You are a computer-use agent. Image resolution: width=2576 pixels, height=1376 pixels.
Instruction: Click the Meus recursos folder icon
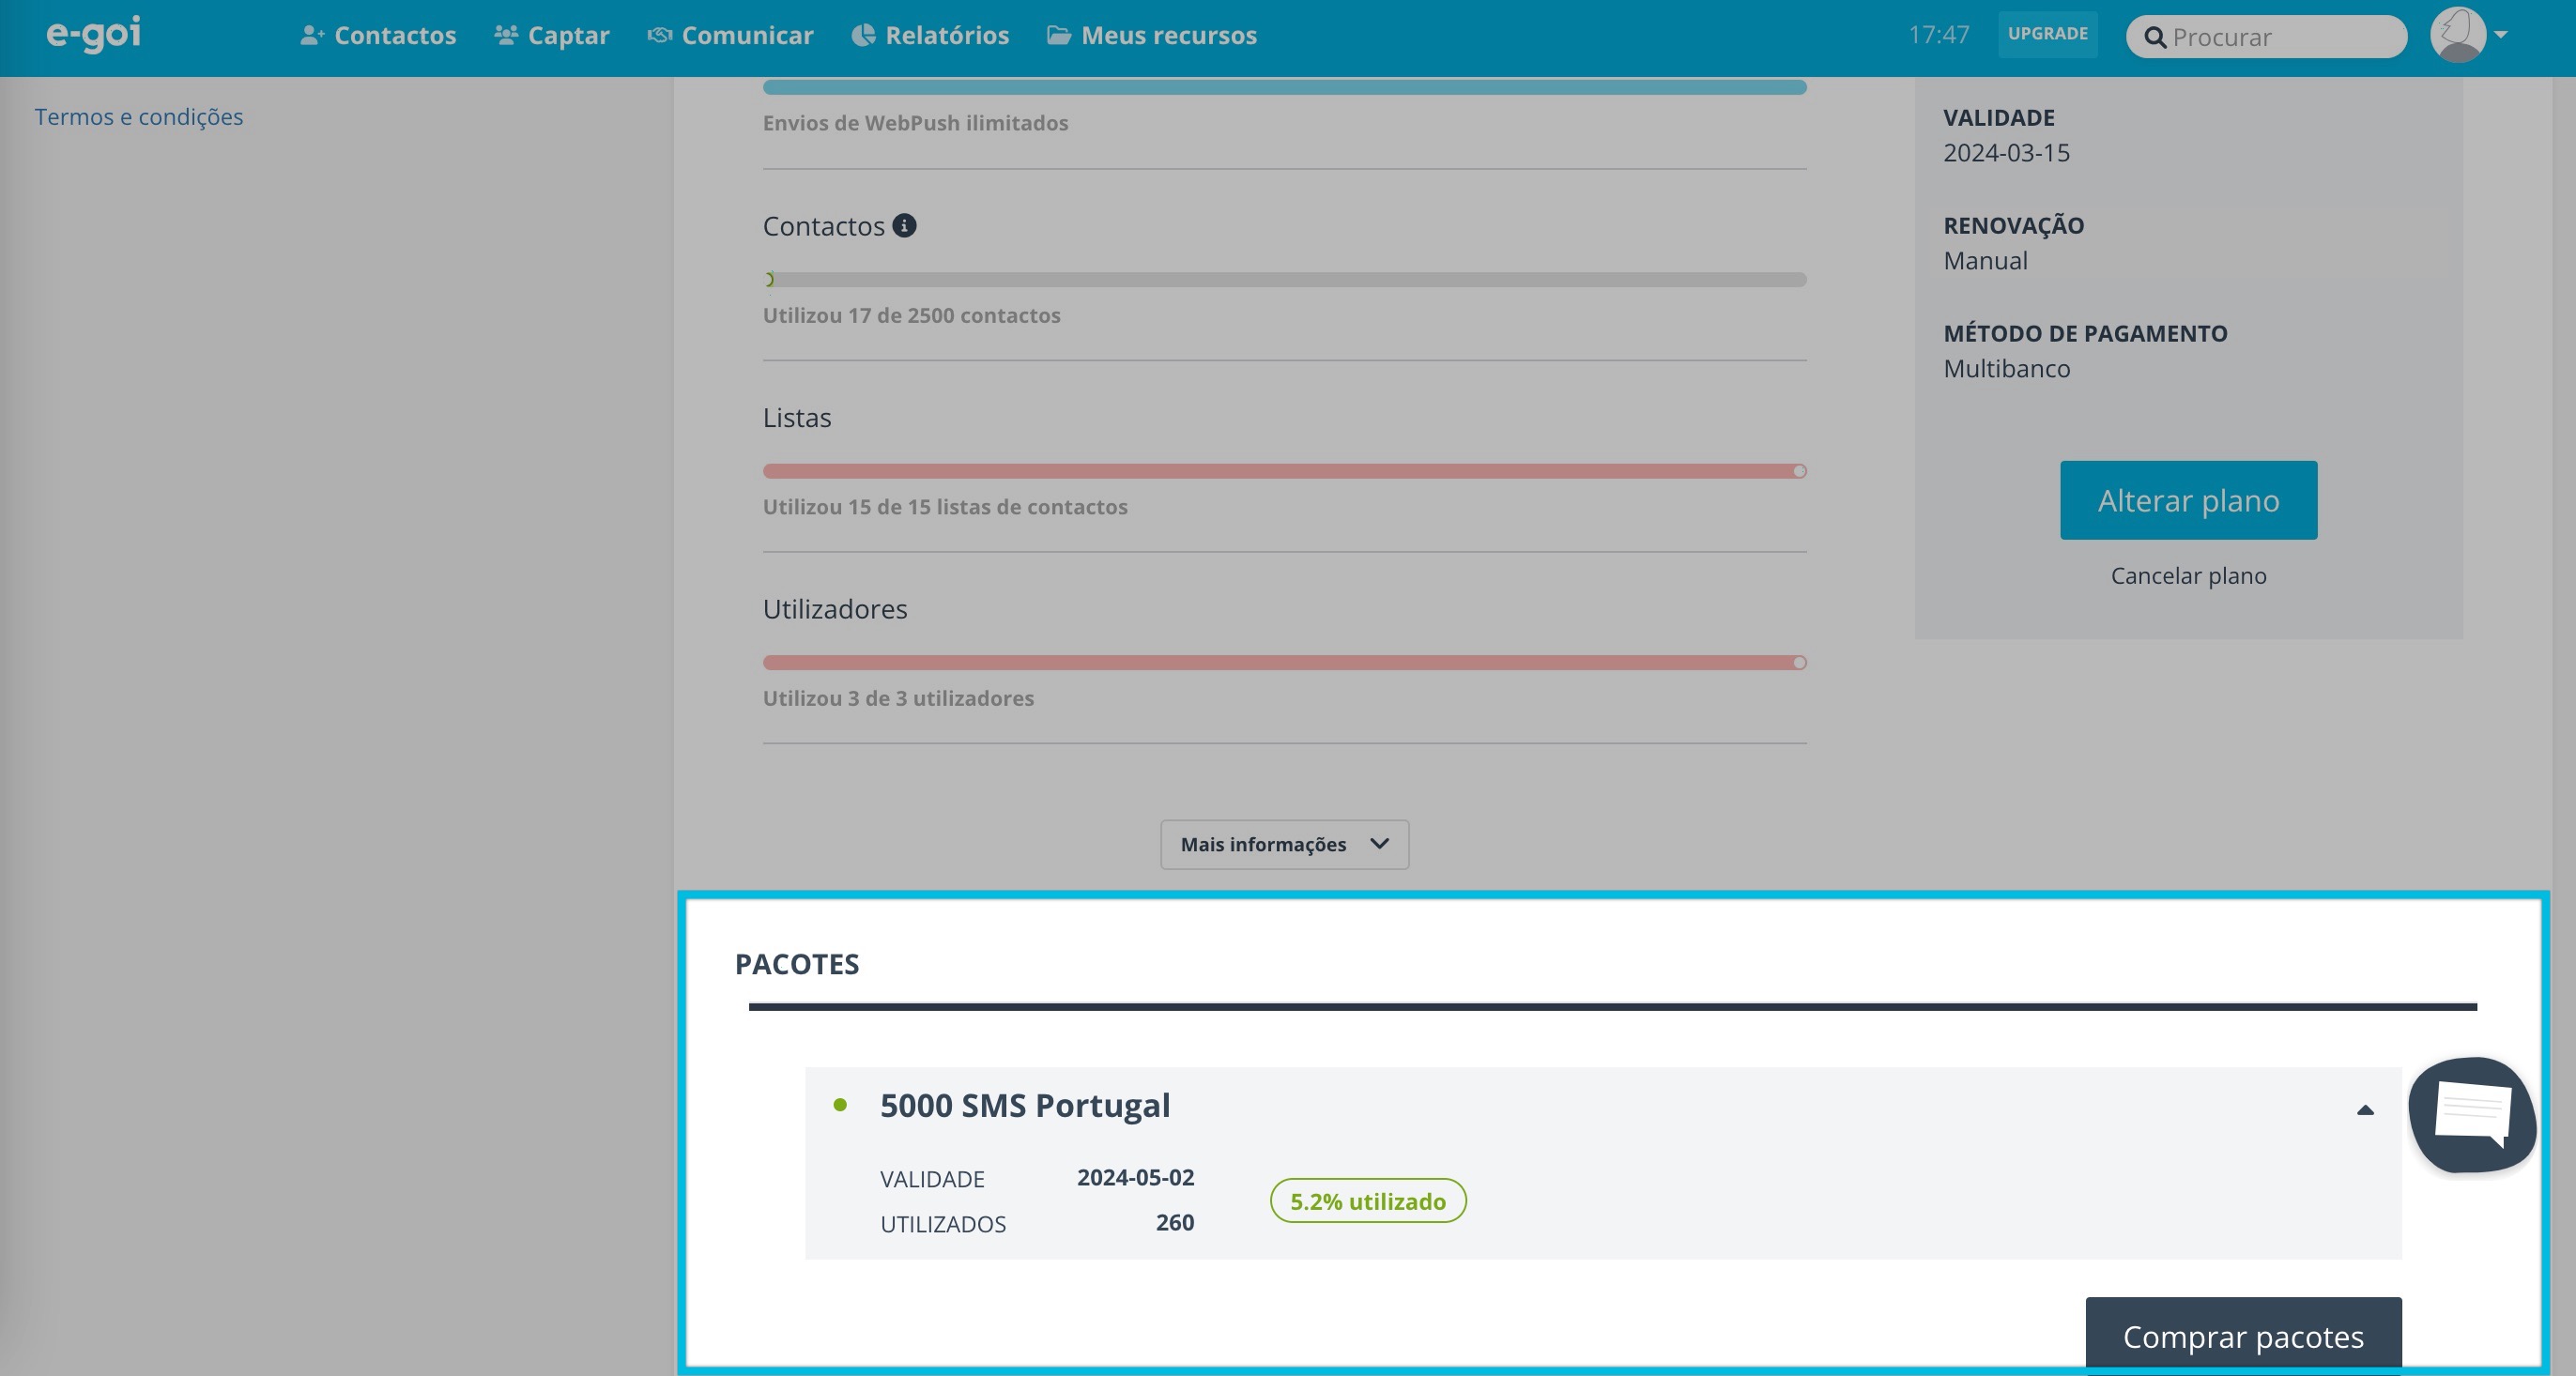coord(1058,35)
